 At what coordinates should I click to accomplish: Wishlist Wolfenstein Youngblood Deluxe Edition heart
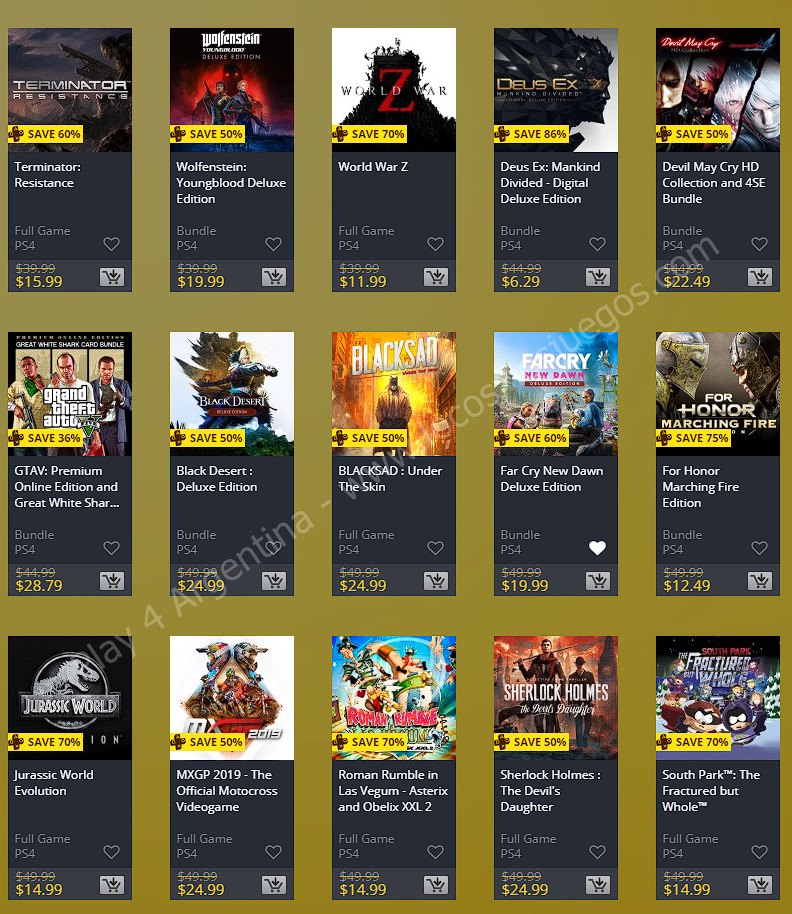click(x=273, y=244)
